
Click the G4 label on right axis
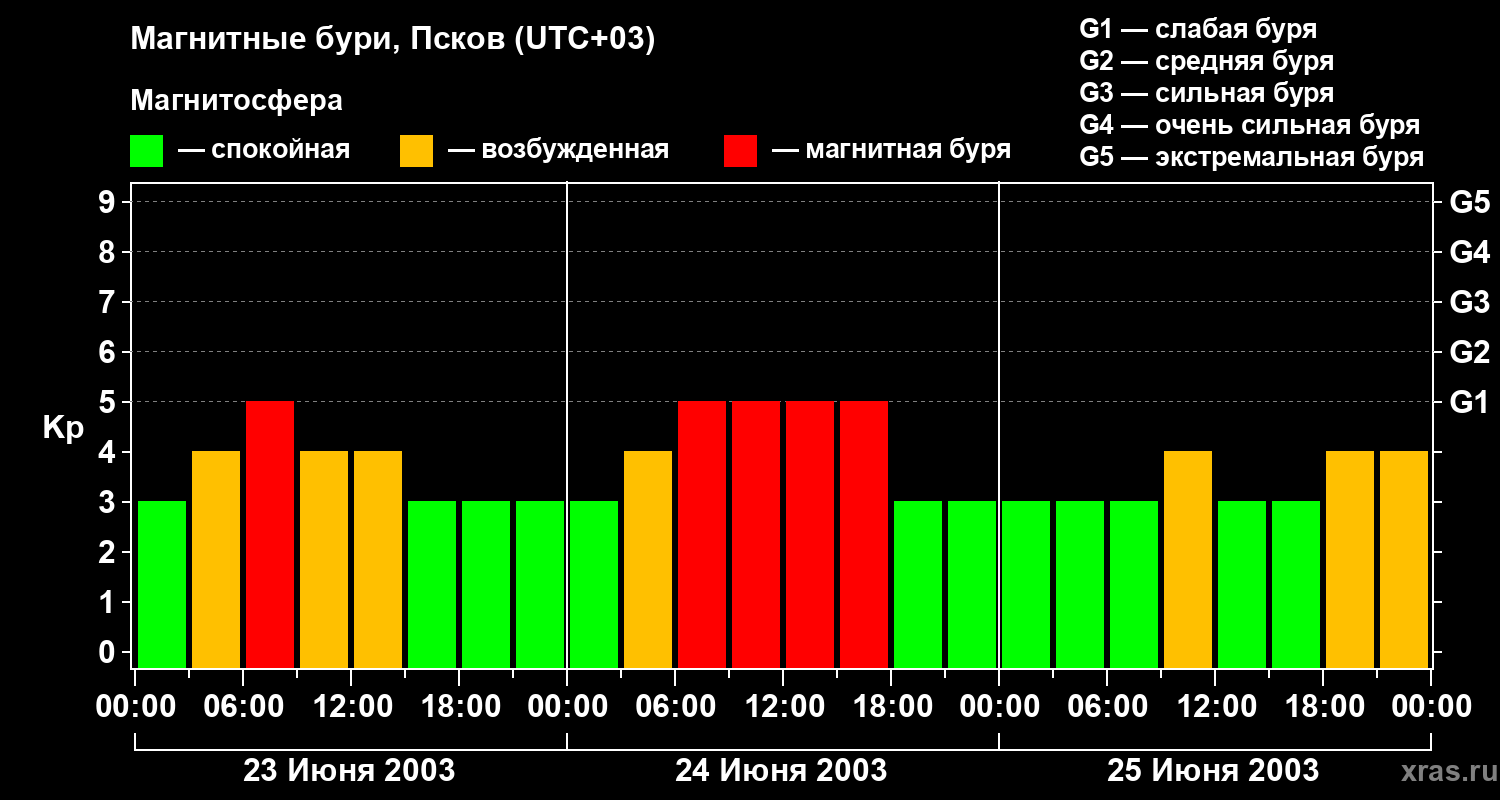(x=1469, y=252)
